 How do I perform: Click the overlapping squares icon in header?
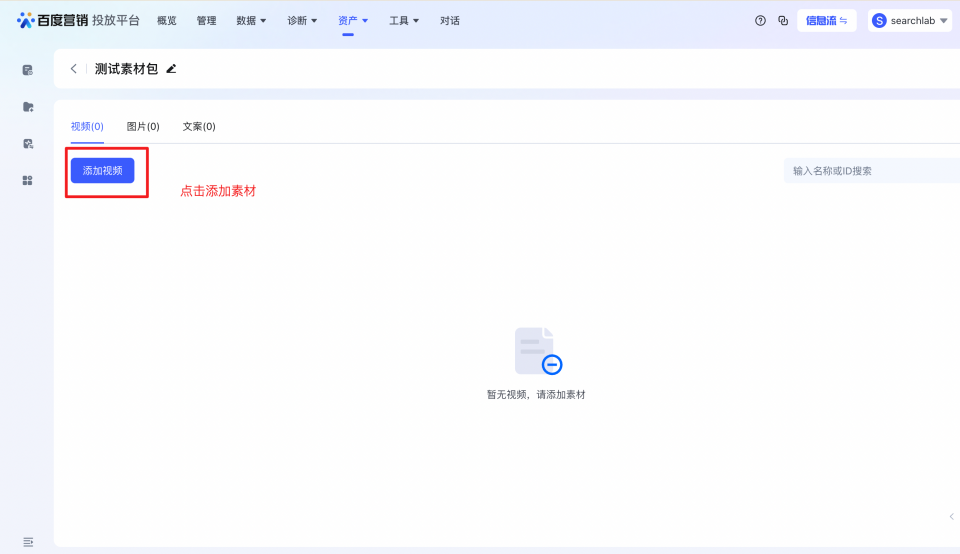(x=783, y=20)
